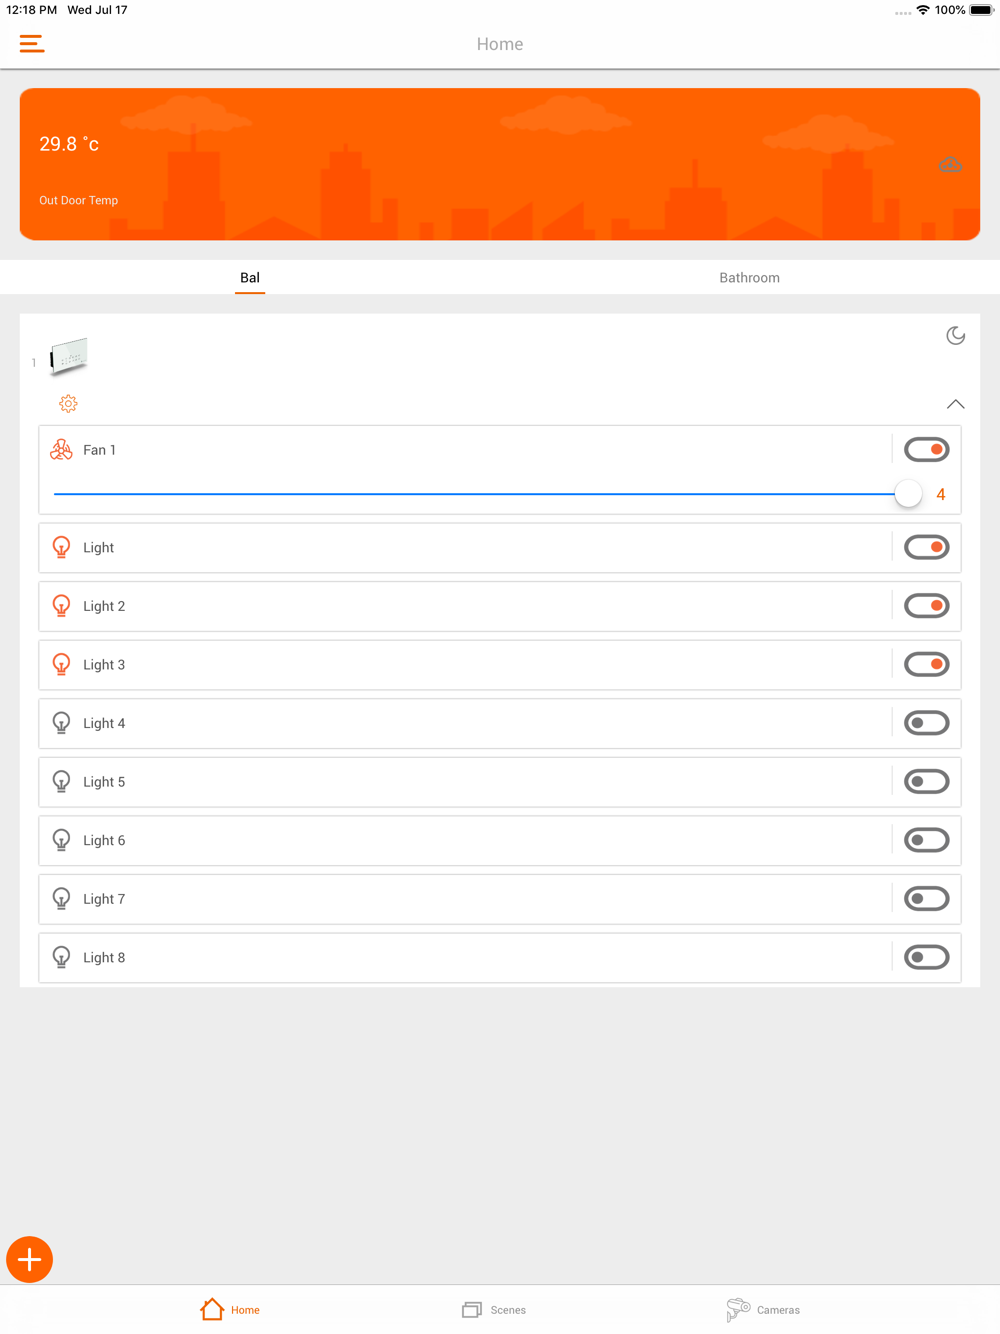1000x1334 pixels.
Task: Turn off Fan 1 switch
Action: tap(926, 450)
